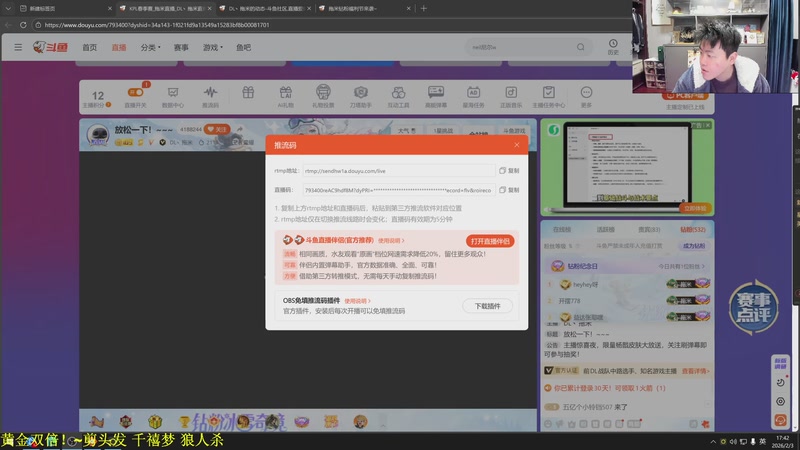The width and height of the screenshot is (800, 450).
Task: Click the site search input box
Action: point(520,47)
